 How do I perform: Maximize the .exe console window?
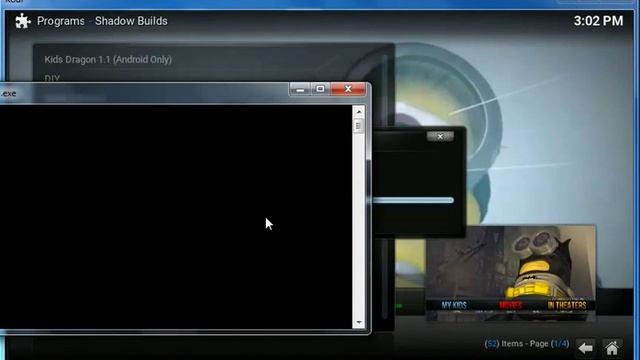coord(320,89)
